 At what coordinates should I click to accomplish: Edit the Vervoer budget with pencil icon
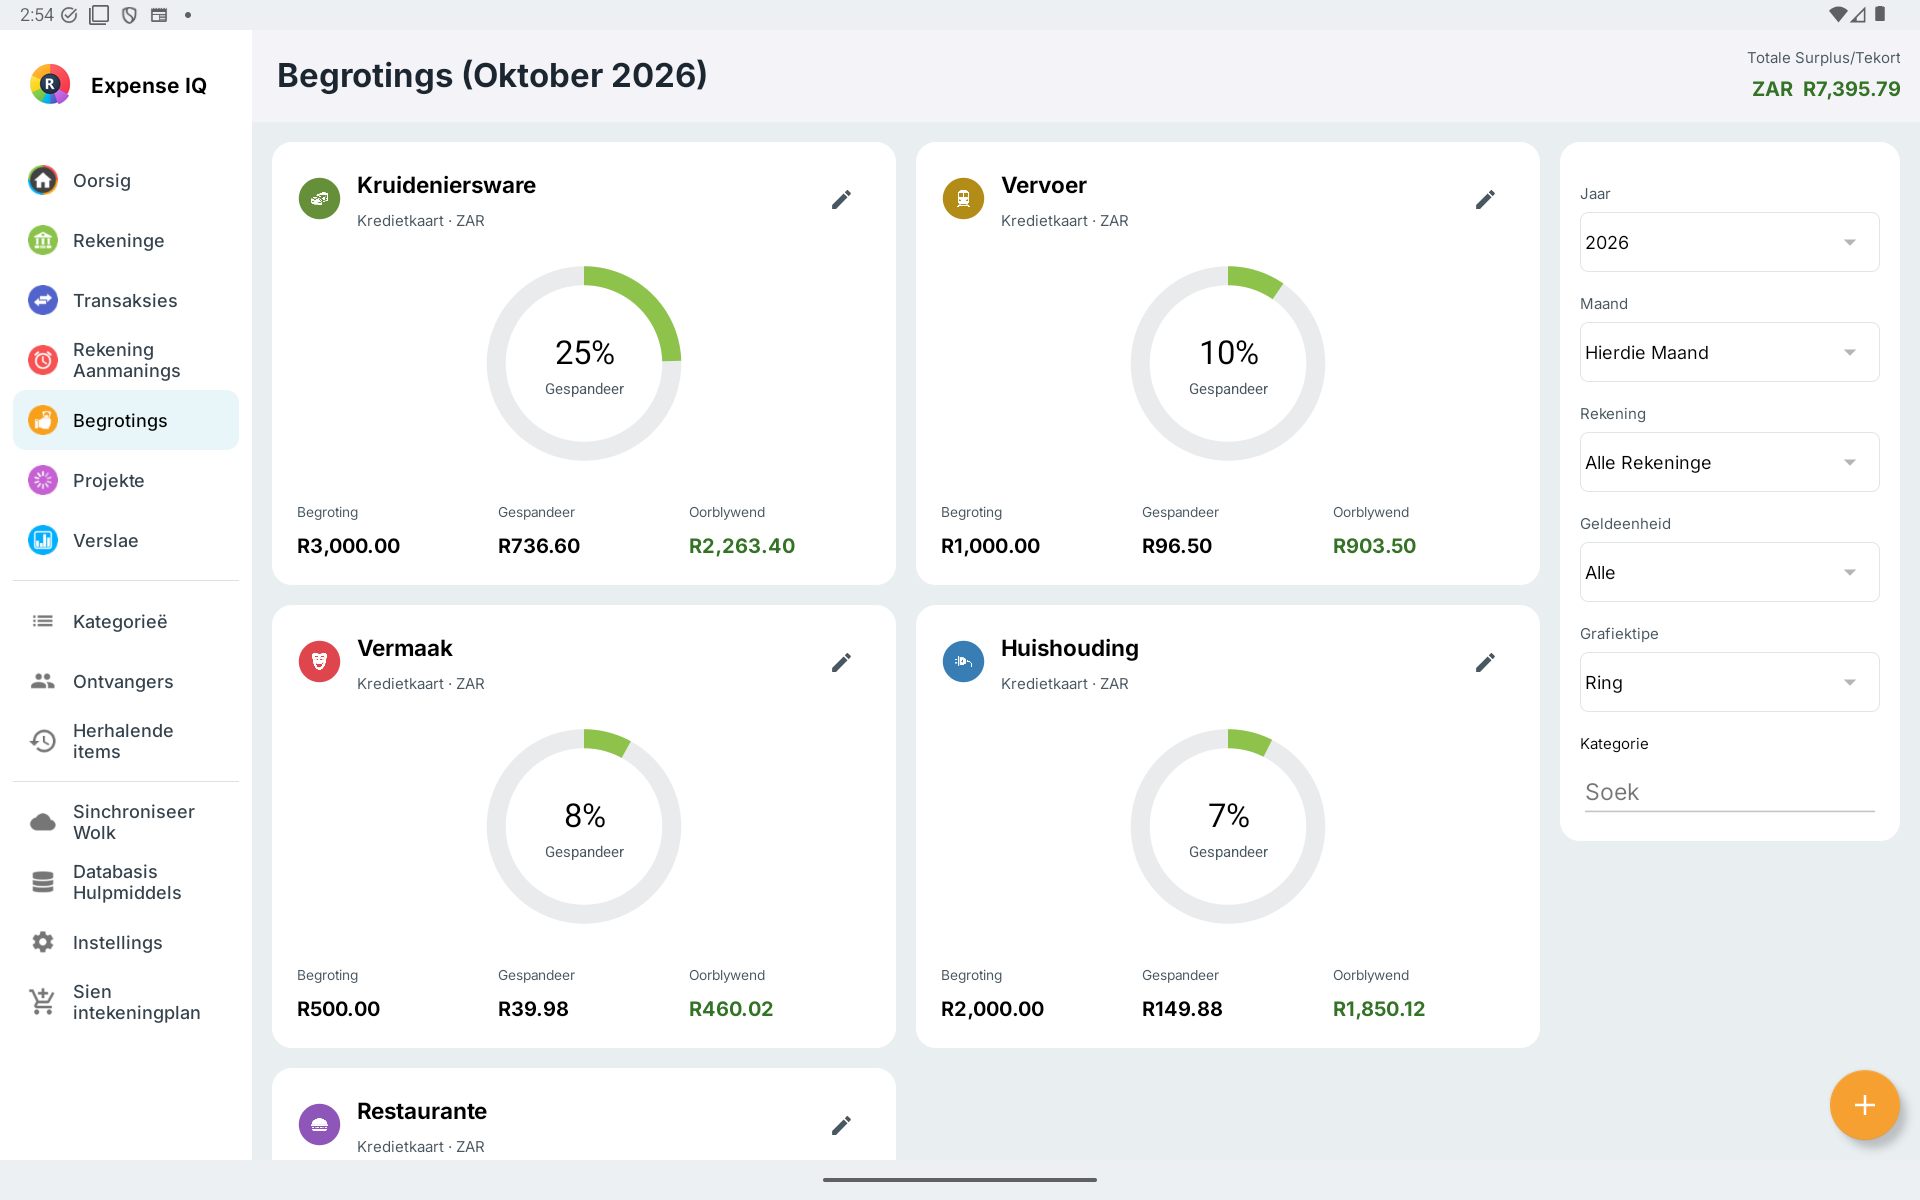pyautogui.click(x=1485, y=200)
